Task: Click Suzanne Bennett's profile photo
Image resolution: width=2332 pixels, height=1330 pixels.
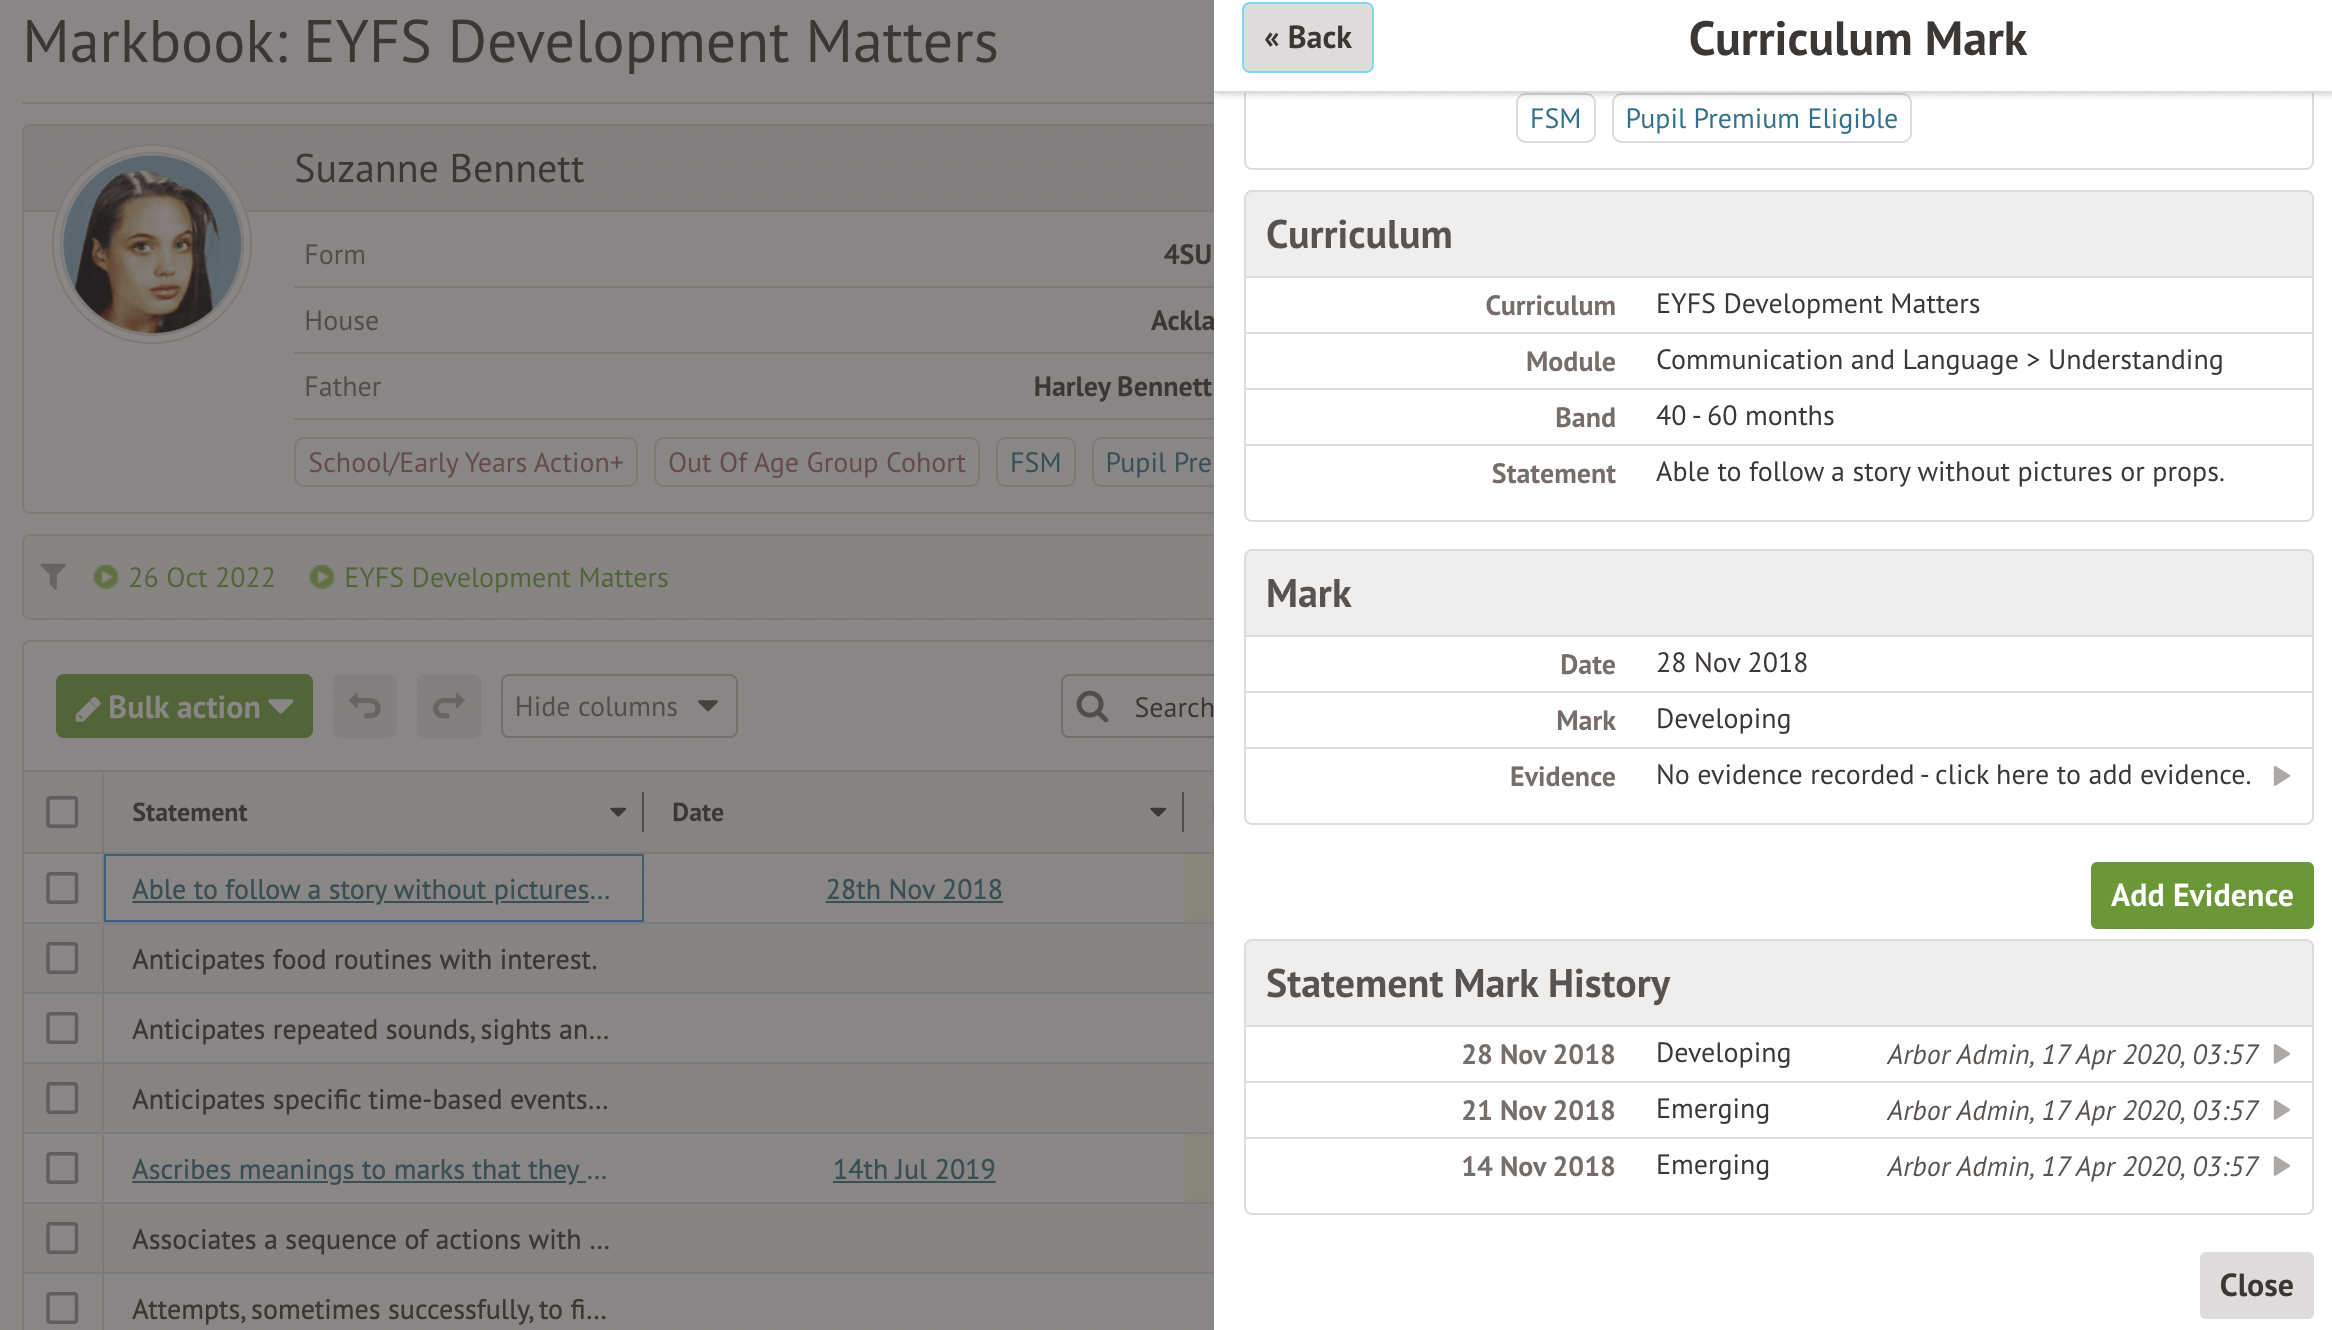Action: coord(152,245)
